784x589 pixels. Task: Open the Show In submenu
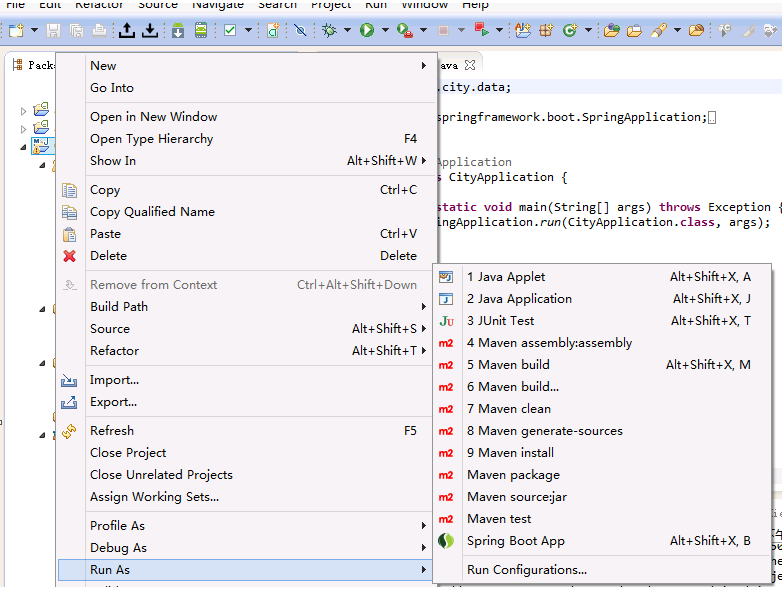click(x=246, y=161)
